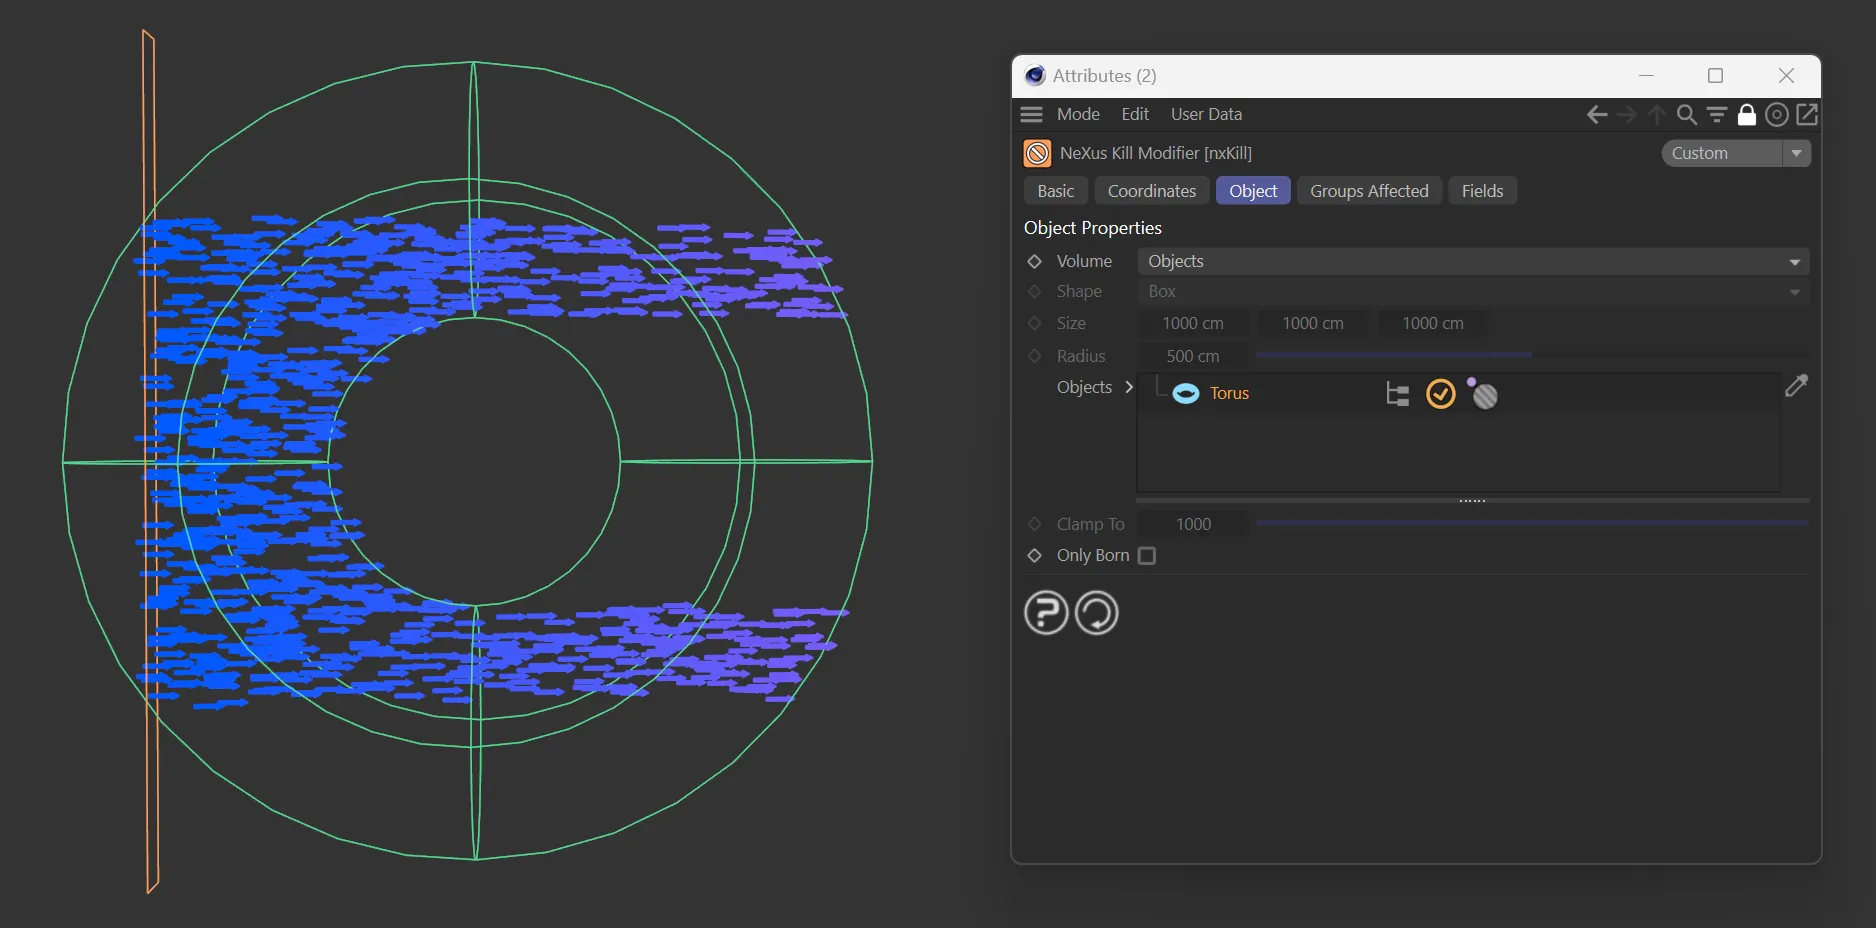The width and height of the screenshot is (1876, 928).
Task: Expand the Objects list arrow
Action: pyautogui.click(x=1129, y=387)
